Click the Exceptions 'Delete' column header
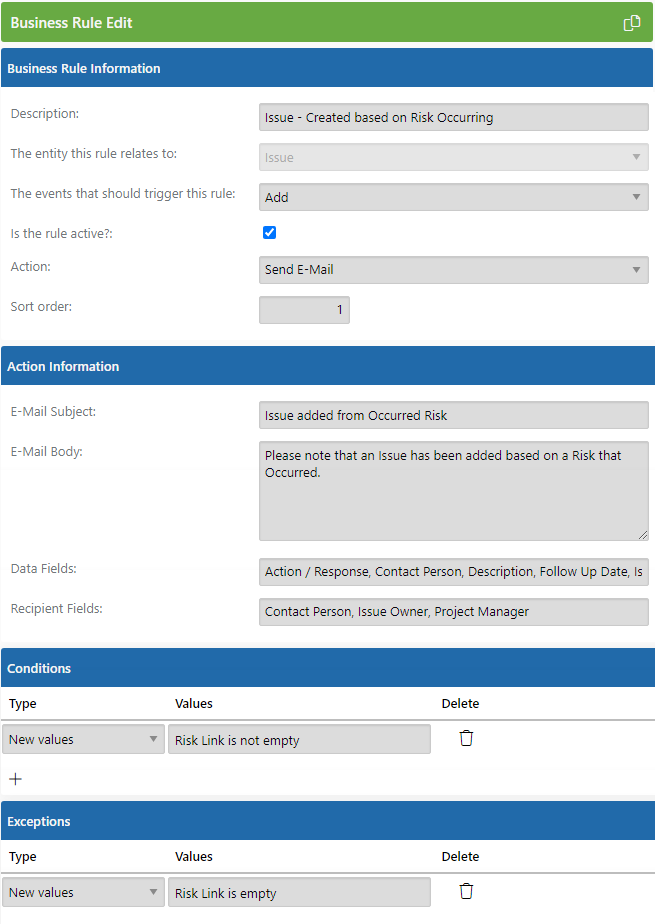This screenshot has height=924, width=655. pos(460,856)
